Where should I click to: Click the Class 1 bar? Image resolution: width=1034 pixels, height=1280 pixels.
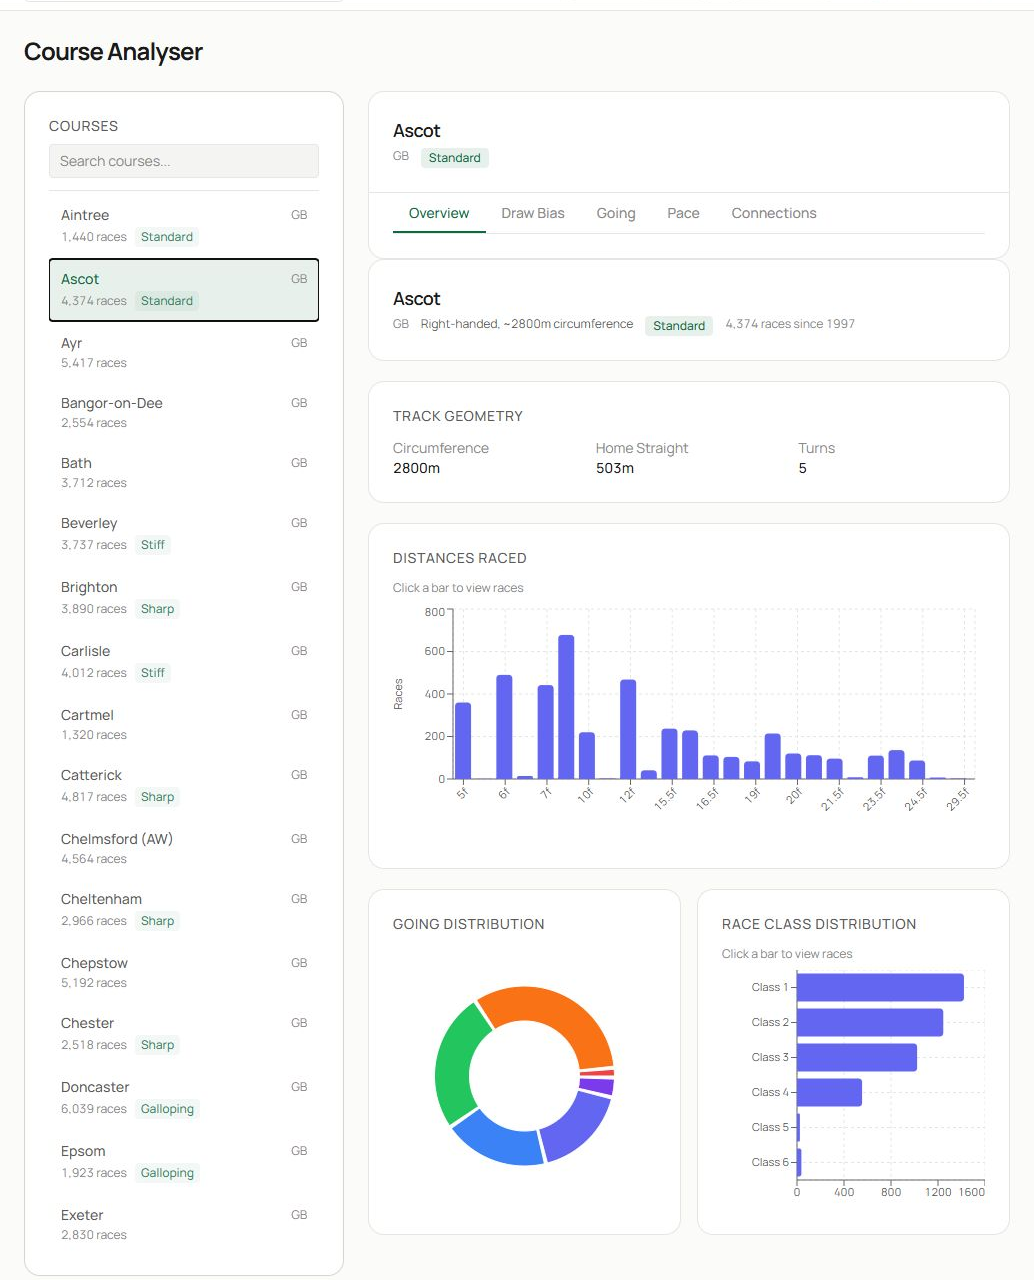(880, 987)
